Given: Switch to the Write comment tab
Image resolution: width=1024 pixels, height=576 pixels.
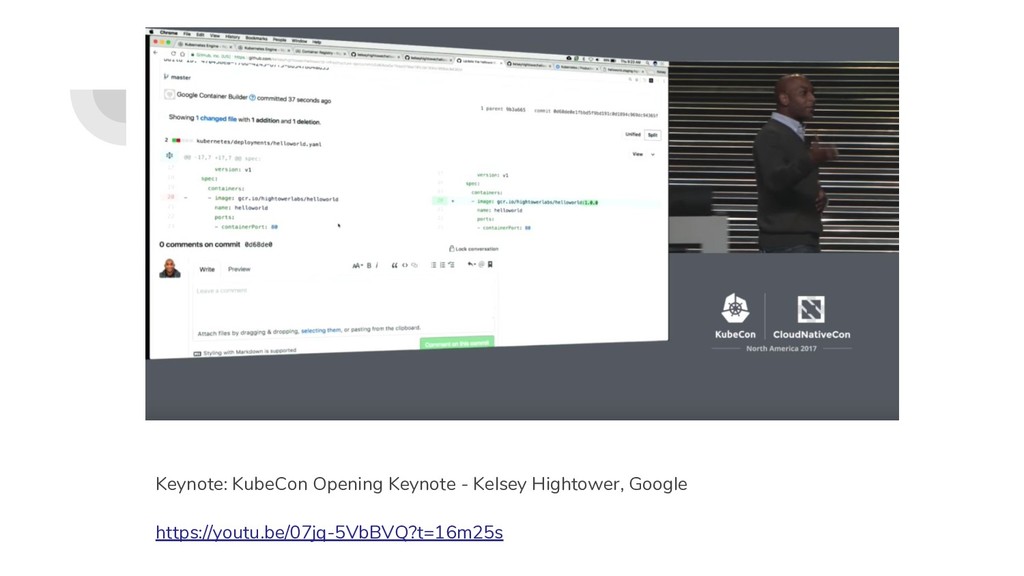Looking at the screenshot, I should tap(207, 269).
